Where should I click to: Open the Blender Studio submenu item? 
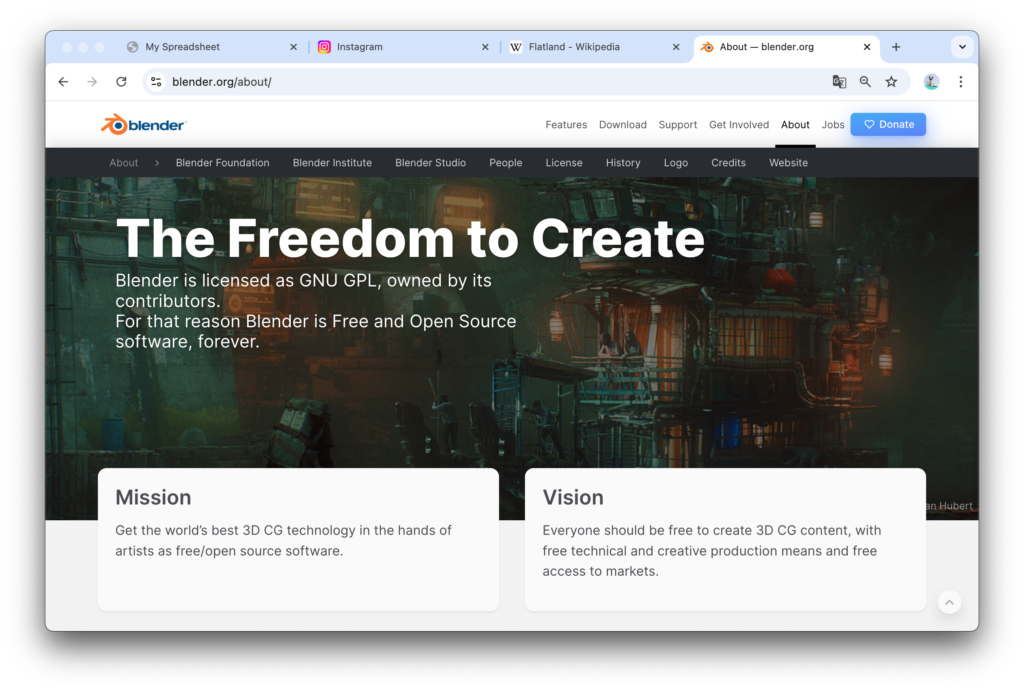coord(430,163)
